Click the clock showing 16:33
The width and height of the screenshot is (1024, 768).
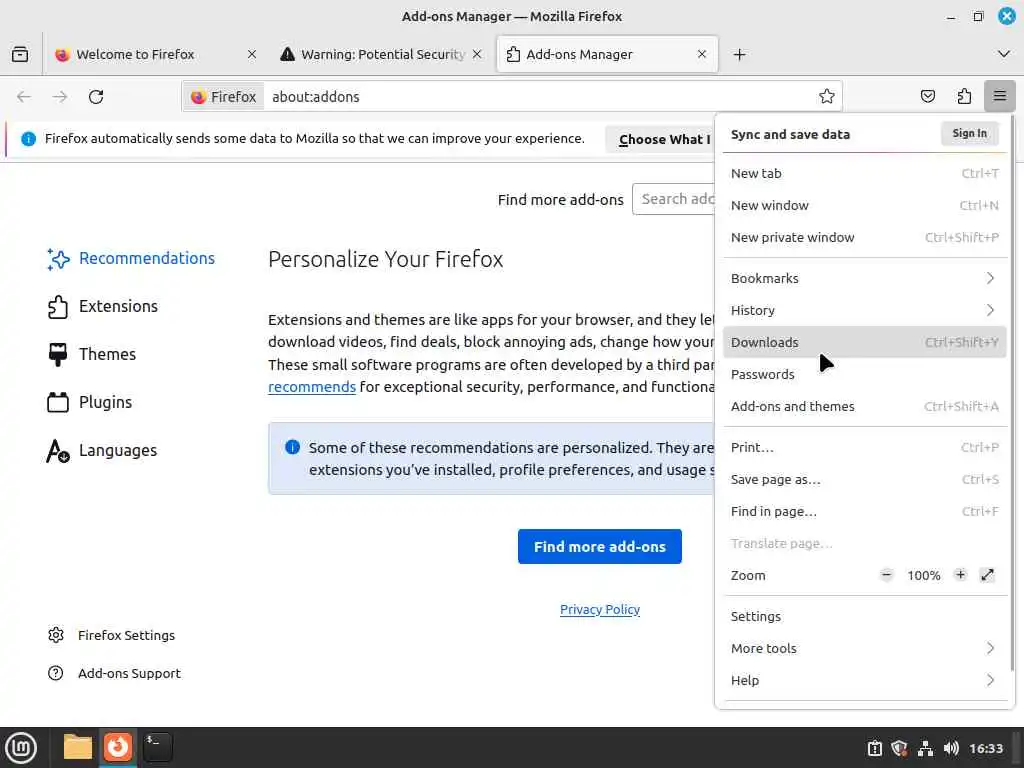[986, 748]
